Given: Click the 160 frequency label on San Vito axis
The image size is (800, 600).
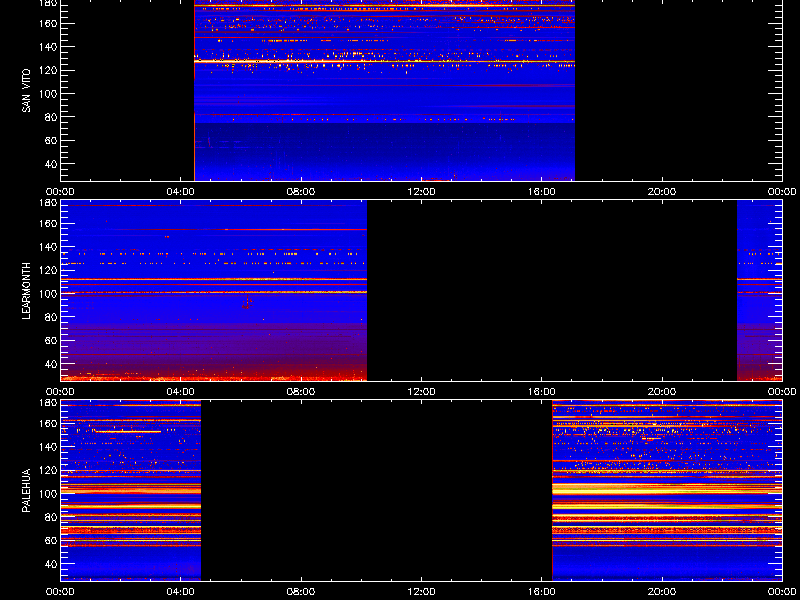Looking at the screenshot, I should (48, 23).
